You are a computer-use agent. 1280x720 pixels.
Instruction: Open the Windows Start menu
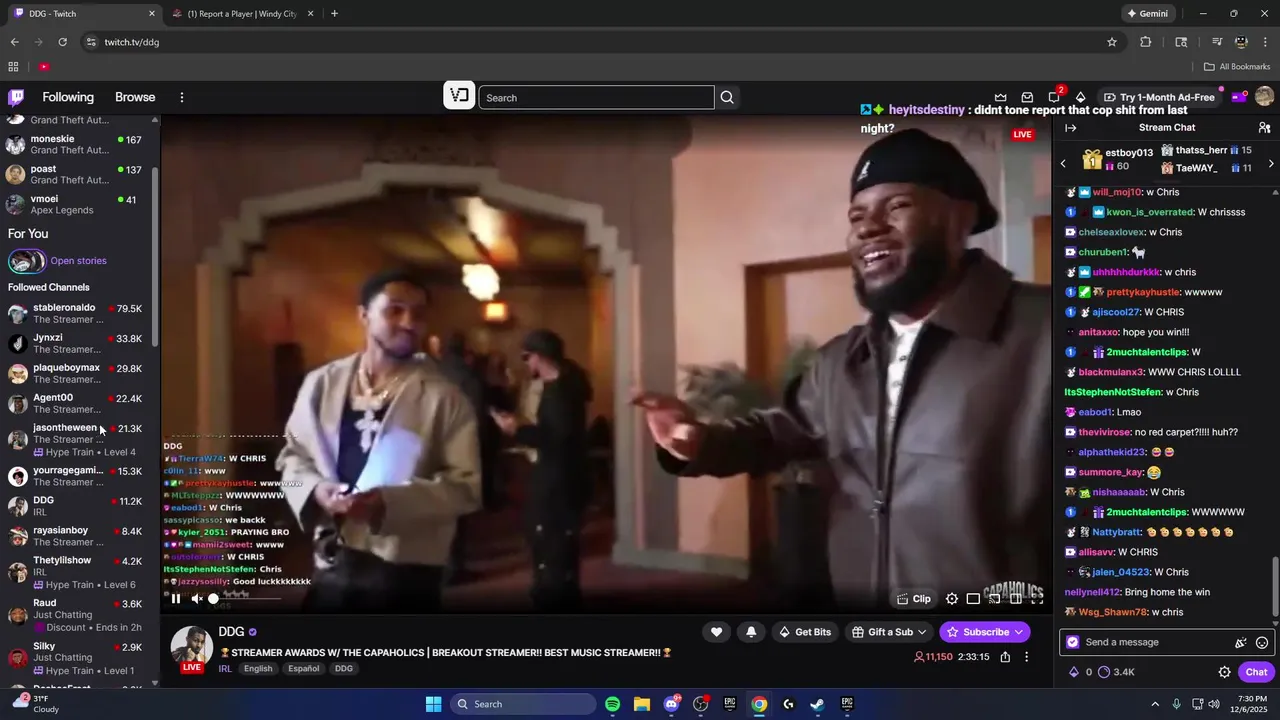click(x=434, y=704)
